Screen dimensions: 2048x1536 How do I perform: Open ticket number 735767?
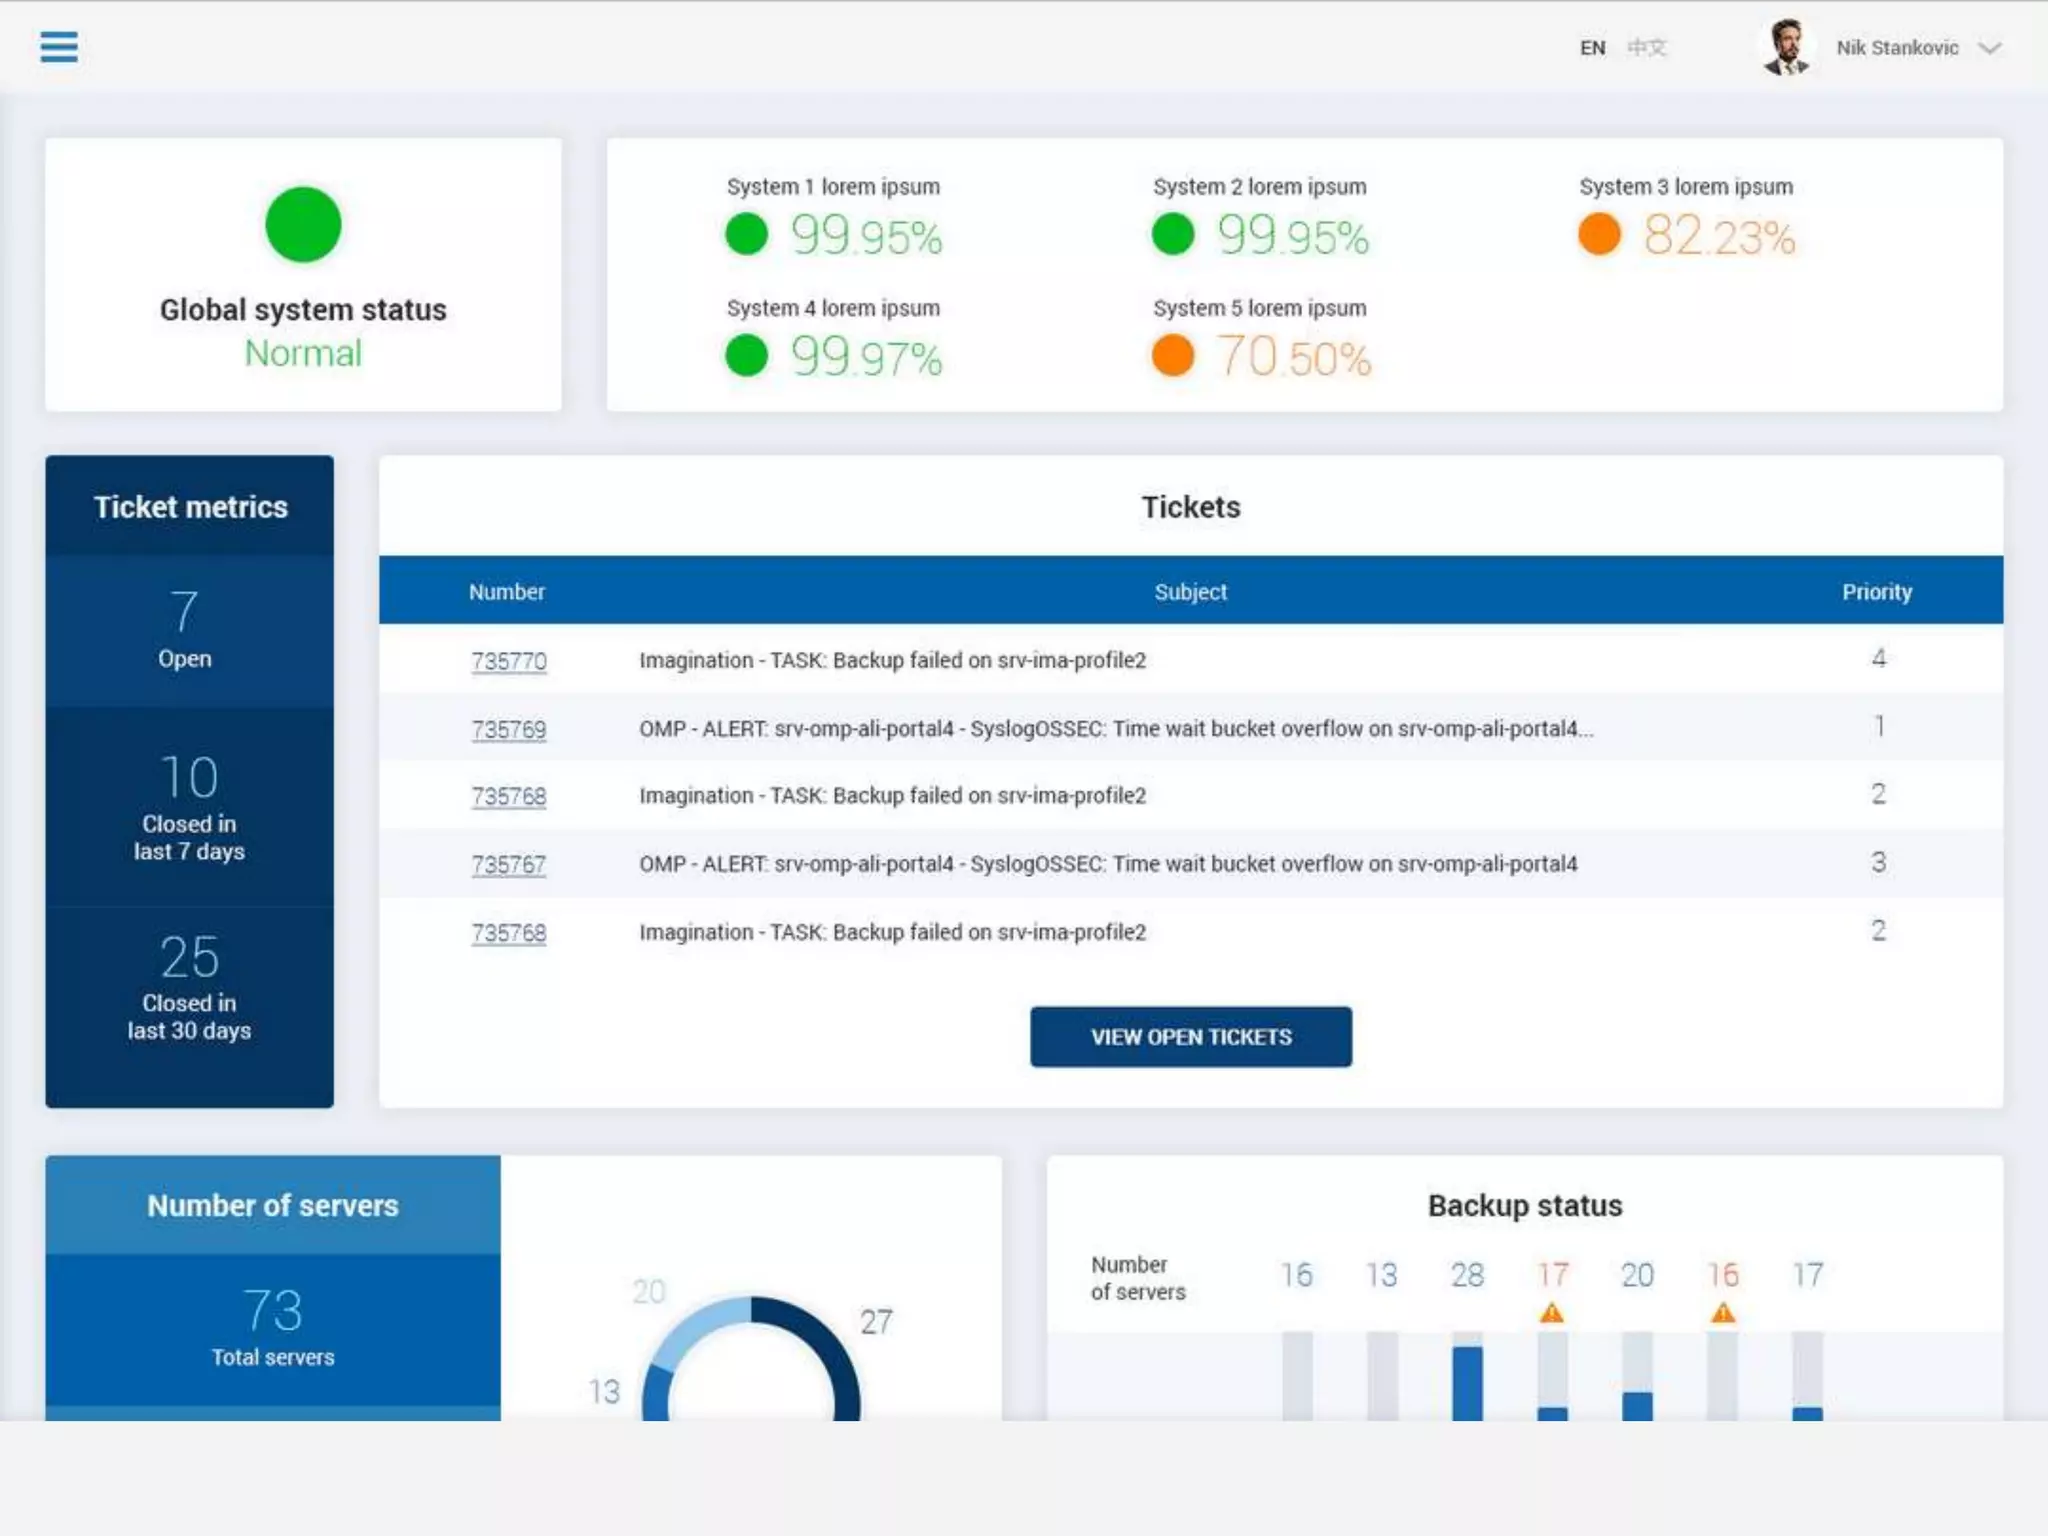click(509, 864)
